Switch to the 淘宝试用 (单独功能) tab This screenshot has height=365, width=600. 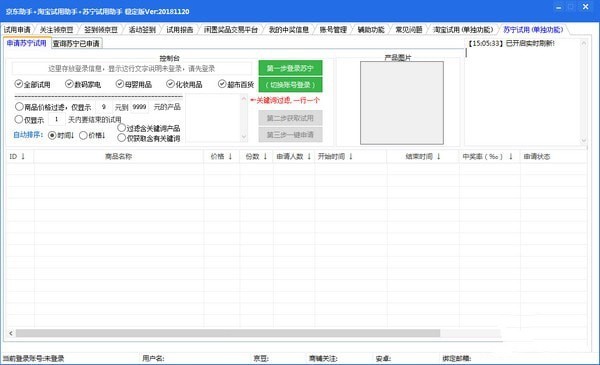[x=463, y=29]
